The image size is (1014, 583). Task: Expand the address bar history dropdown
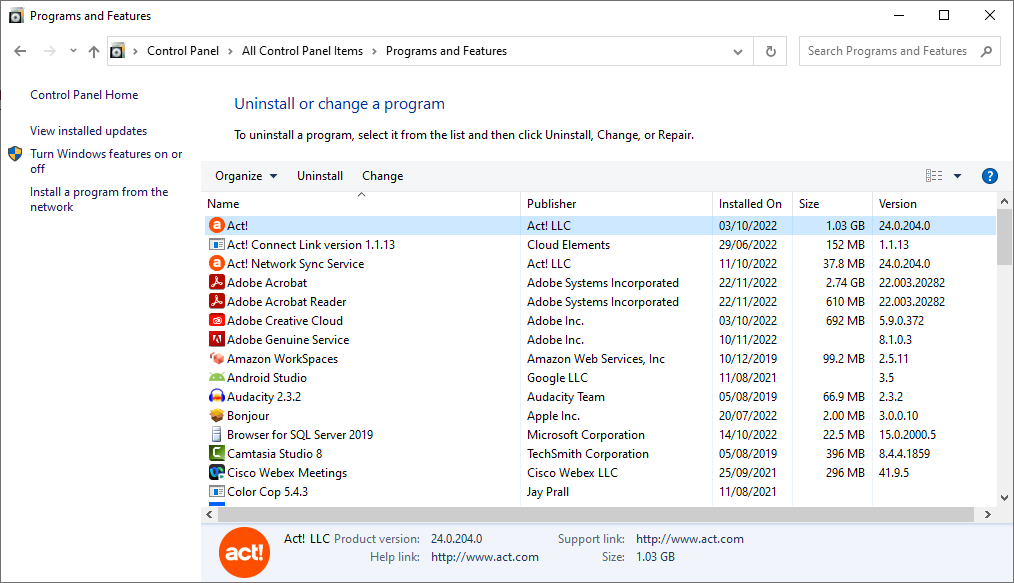(739, 51)
